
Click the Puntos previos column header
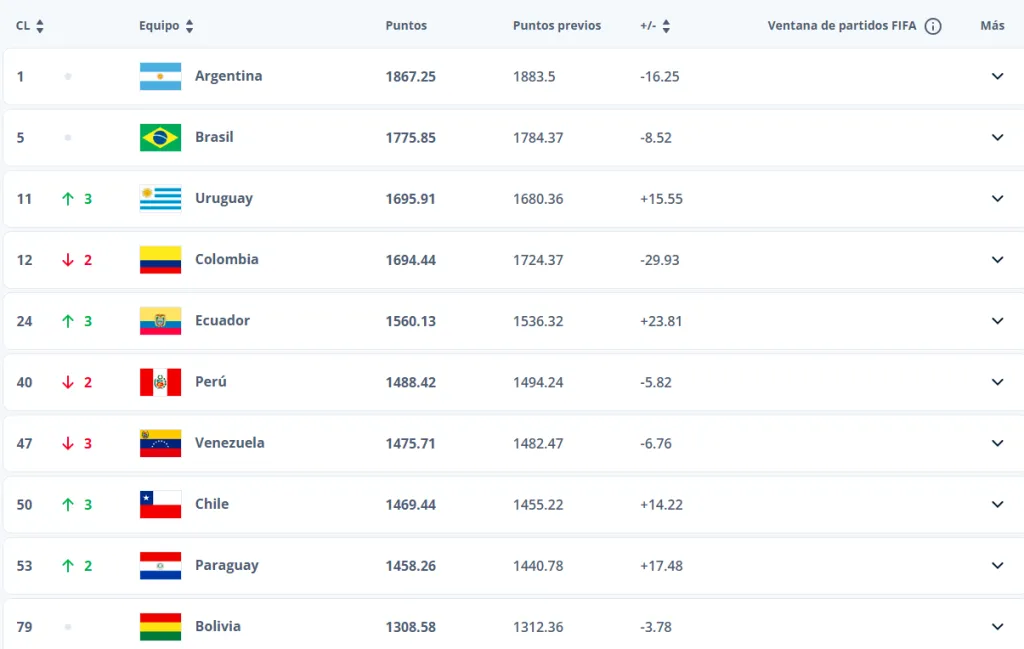tap(557, 26)
